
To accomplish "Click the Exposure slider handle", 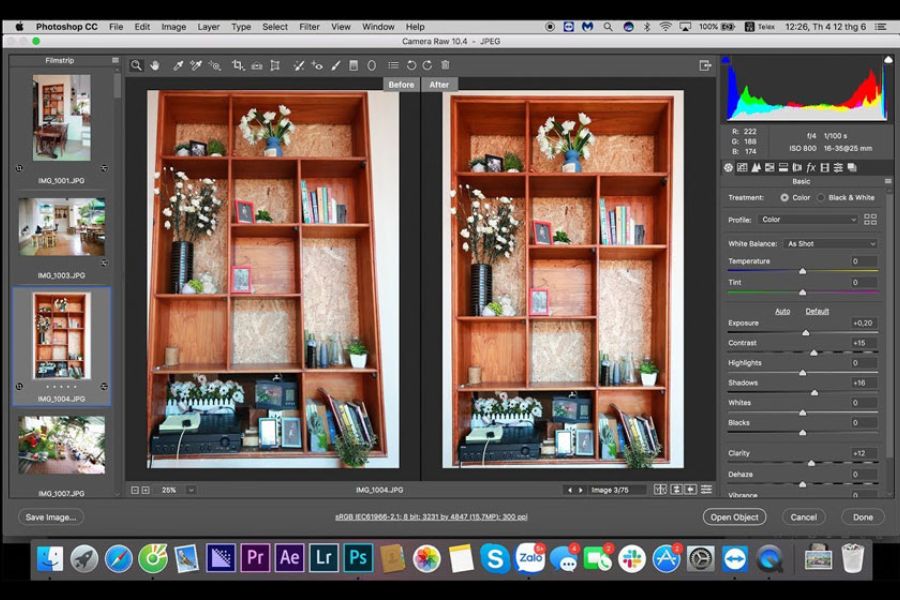I will (x=805, y=332).
